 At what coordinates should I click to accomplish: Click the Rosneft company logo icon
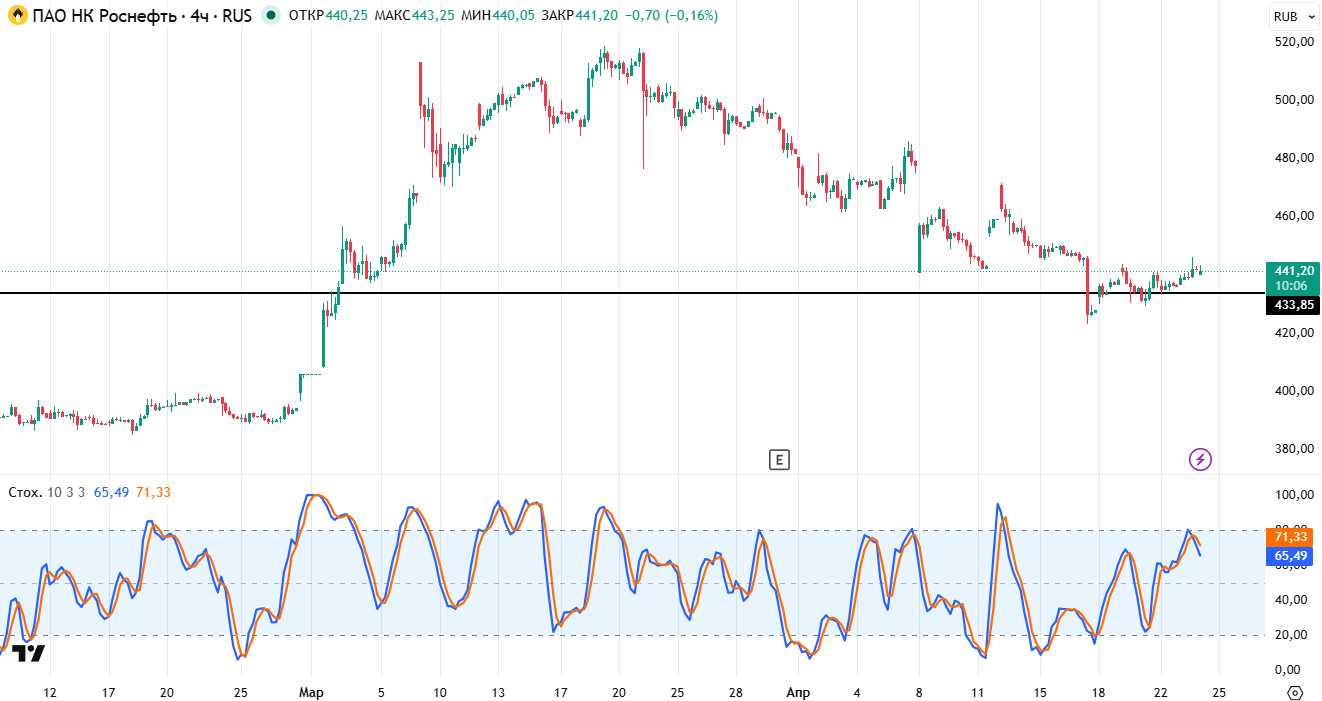click(17, 16)
